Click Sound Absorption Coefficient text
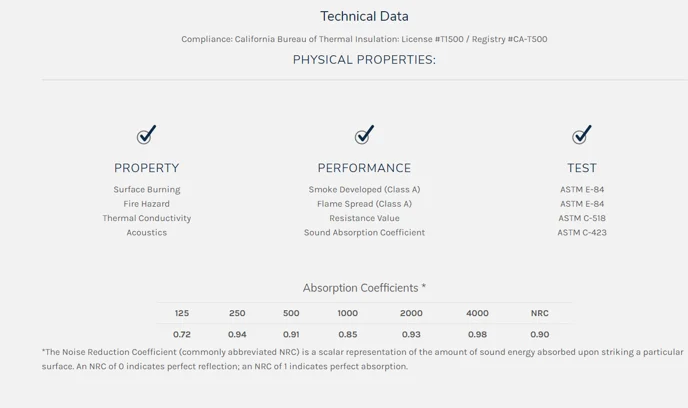The image size is (688, 408). click(364, 232)
